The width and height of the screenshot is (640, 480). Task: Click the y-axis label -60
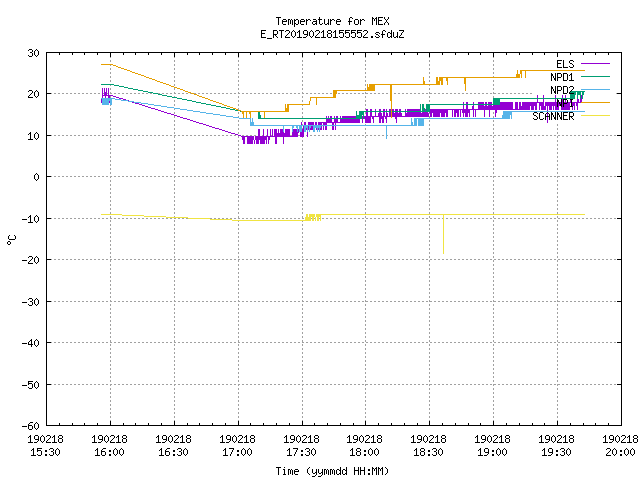[31, 426]
